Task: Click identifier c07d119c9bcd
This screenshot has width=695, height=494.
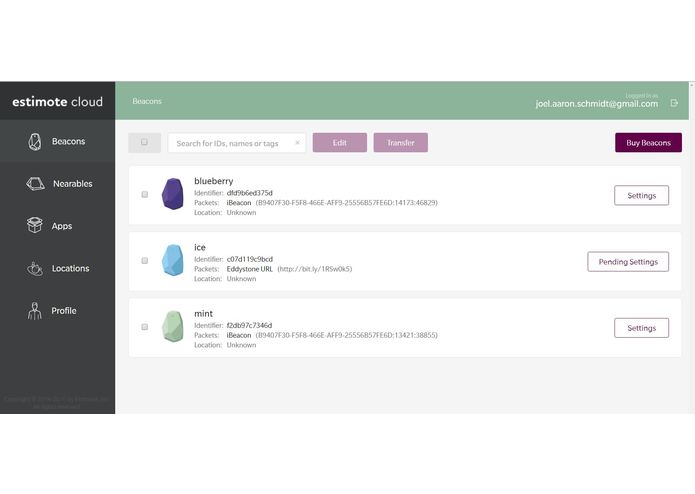Action: click(250, 259)
